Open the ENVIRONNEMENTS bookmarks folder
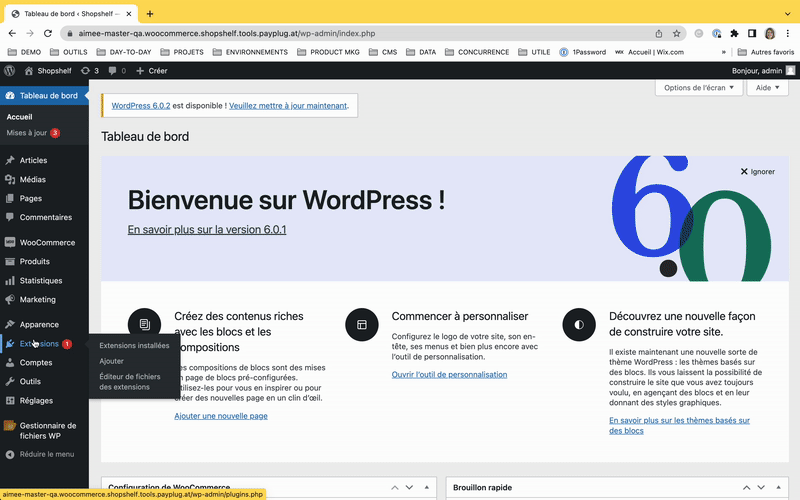This screenshot has width=800, height=500. coord(250,52)
